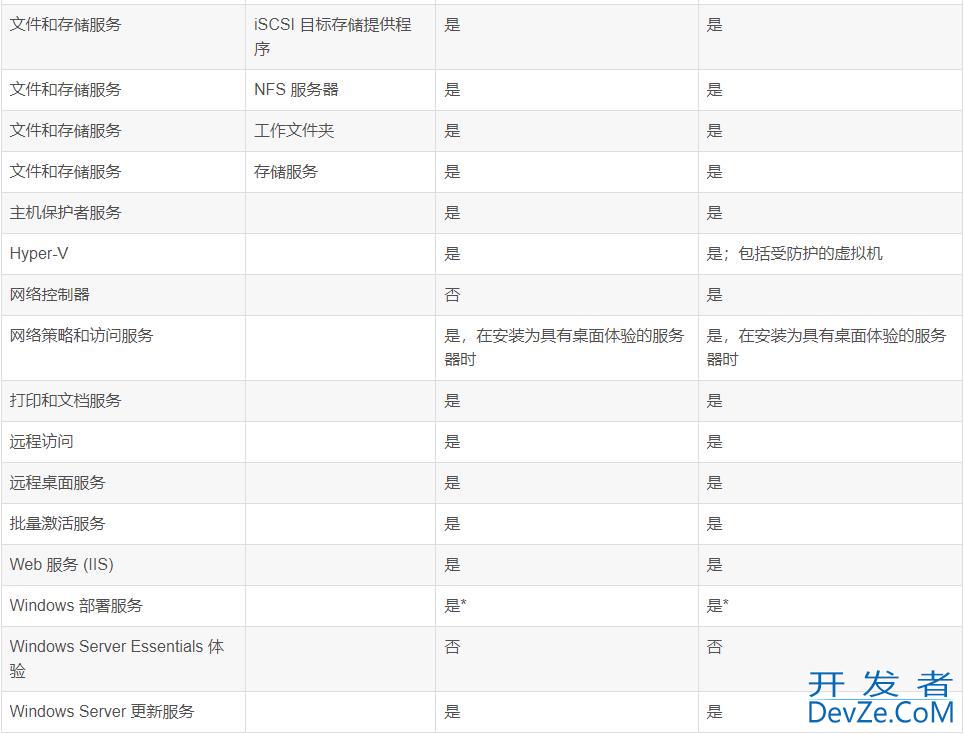The width and height of the screenshot is (964, 734).
Task: Select the '主机保护者服务' row label
Action: click(65, 213)
